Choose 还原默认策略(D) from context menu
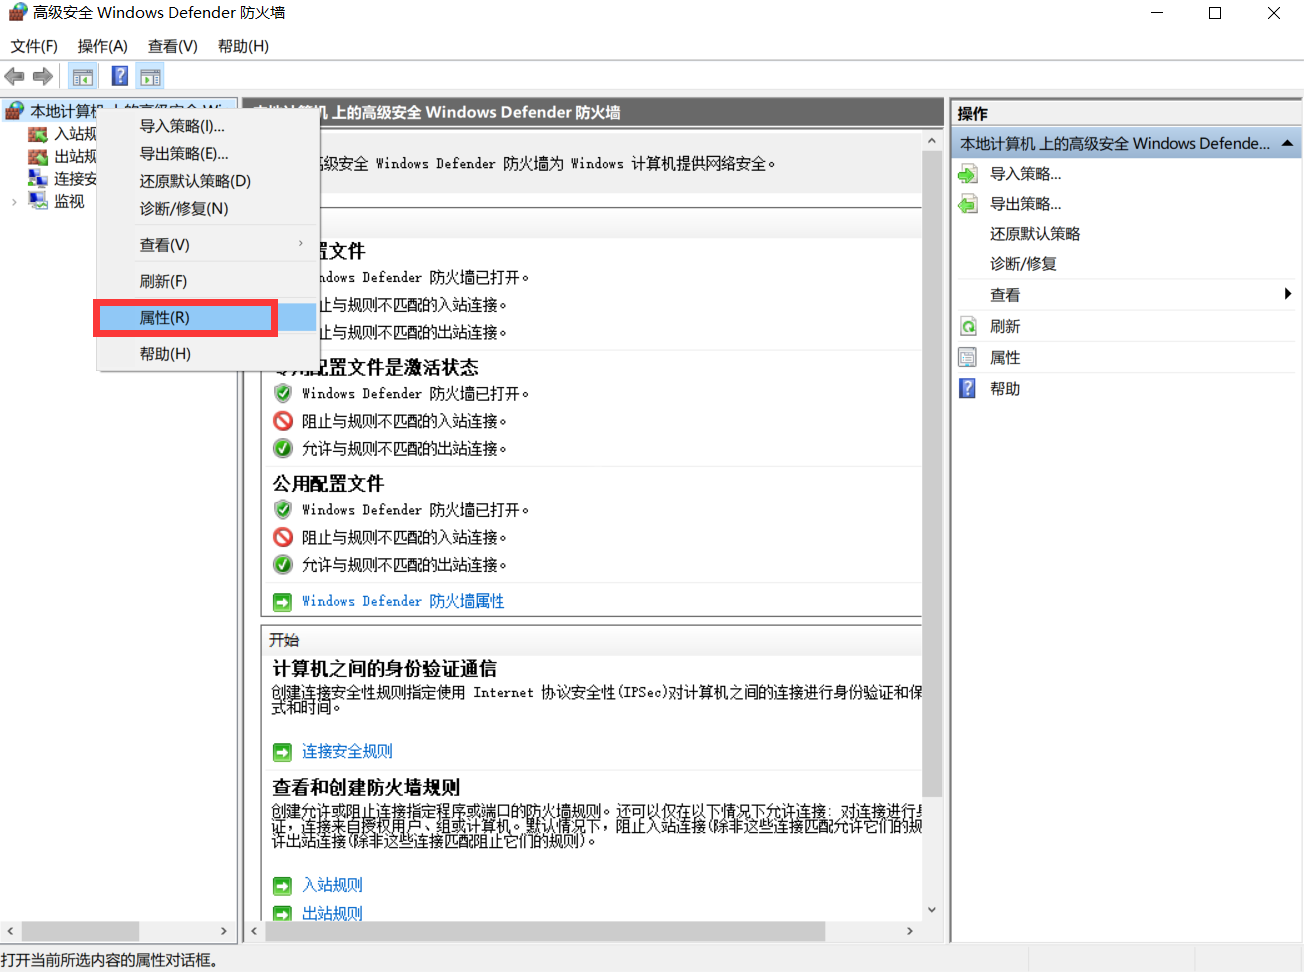Viewport: 1304px width, 972px height. [x=195, y=181]
